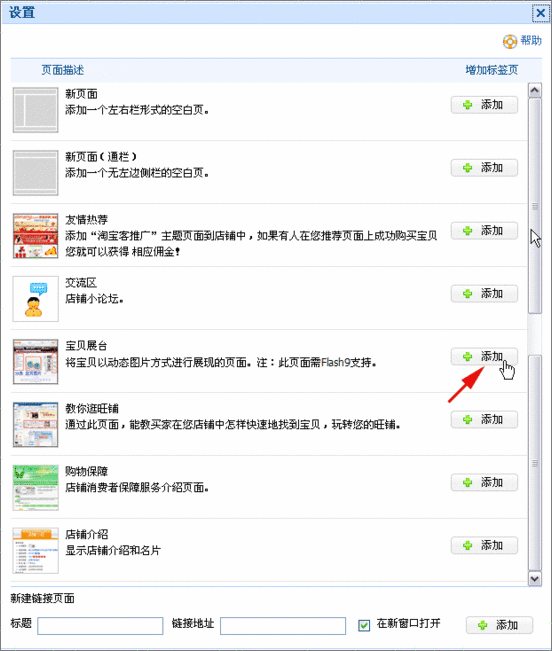Focus the 链接地址 input field
Image resolution: width=552 pixels, height=651 pixels.
[x=283, y=626]
